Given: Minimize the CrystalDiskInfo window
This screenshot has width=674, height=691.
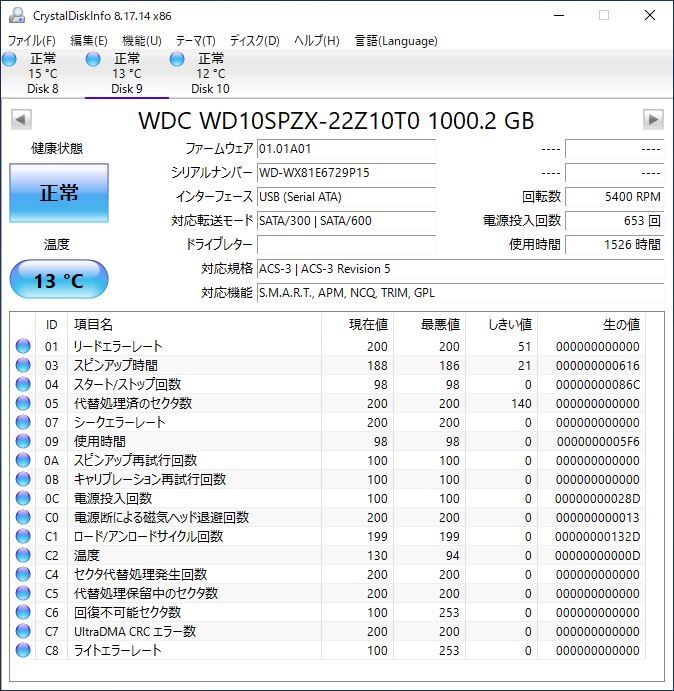Looking at the screenshot, I should point(559,15).
